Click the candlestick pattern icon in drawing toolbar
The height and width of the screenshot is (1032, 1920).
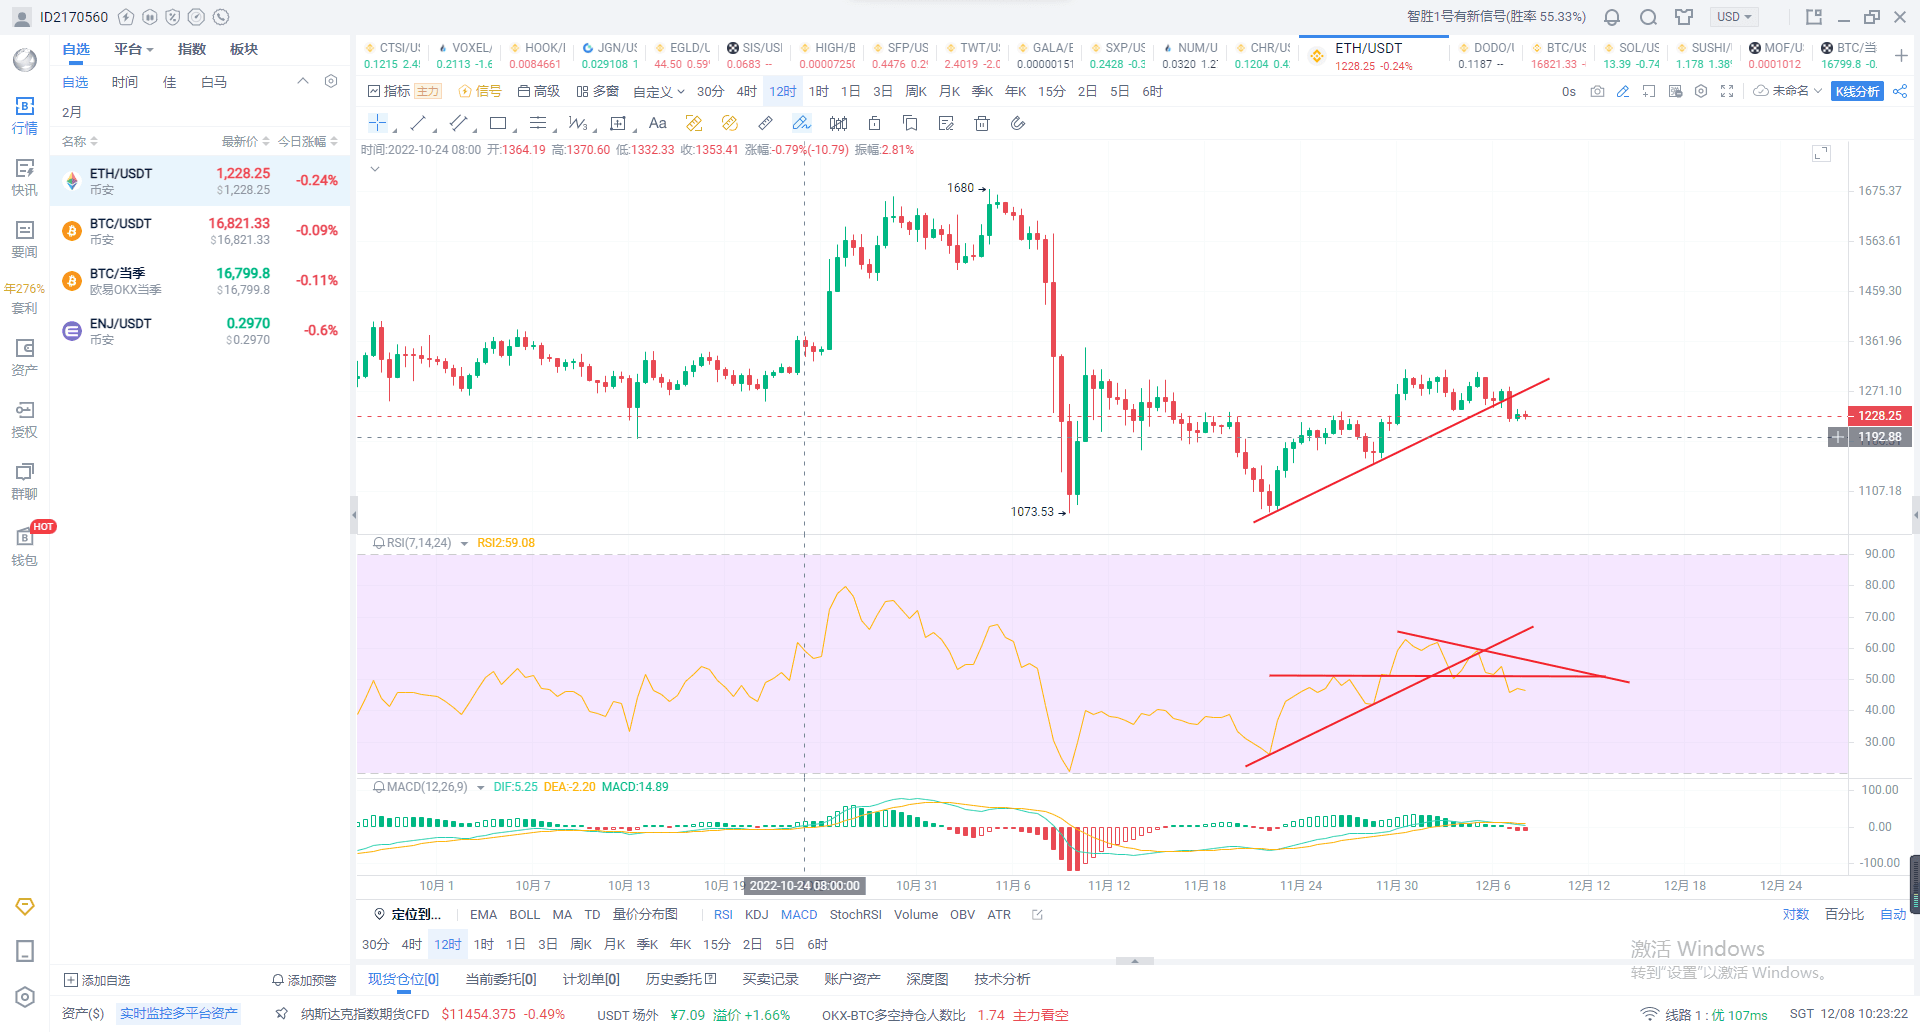coord(838,123)
